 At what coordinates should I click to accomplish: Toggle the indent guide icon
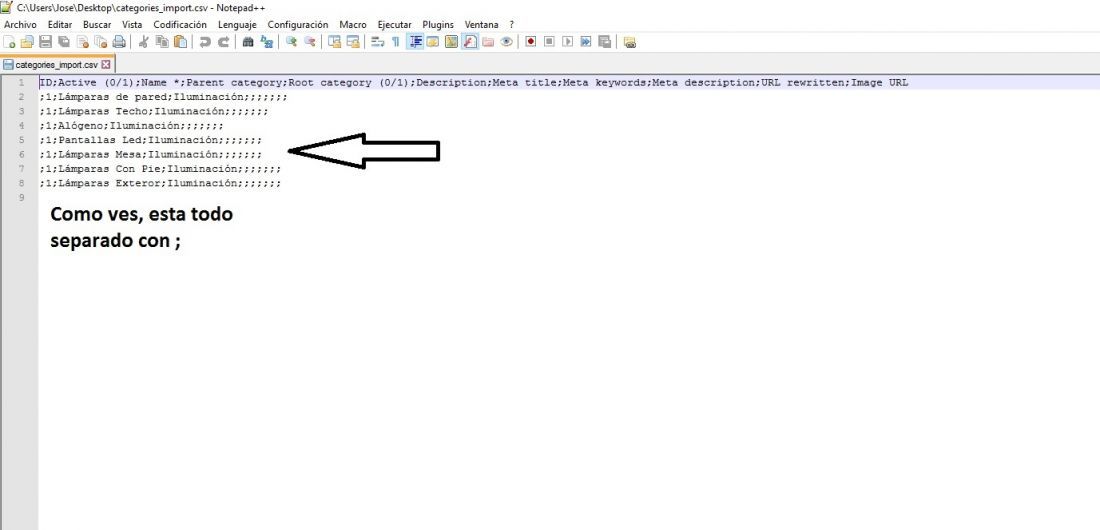415,42
